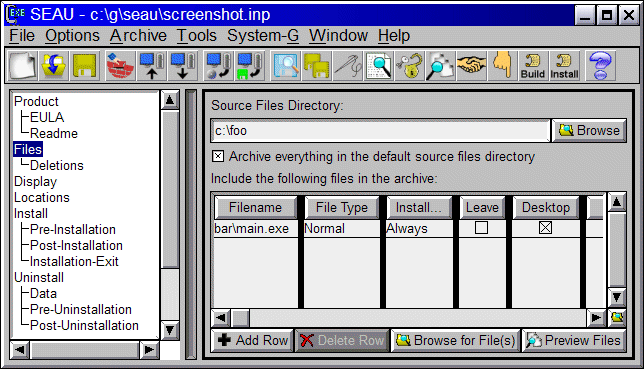The height and width of the screenshot is (369, 644).
Task: Select EULA in the tree
Action: pyautogui.click(x=47, y=118)
